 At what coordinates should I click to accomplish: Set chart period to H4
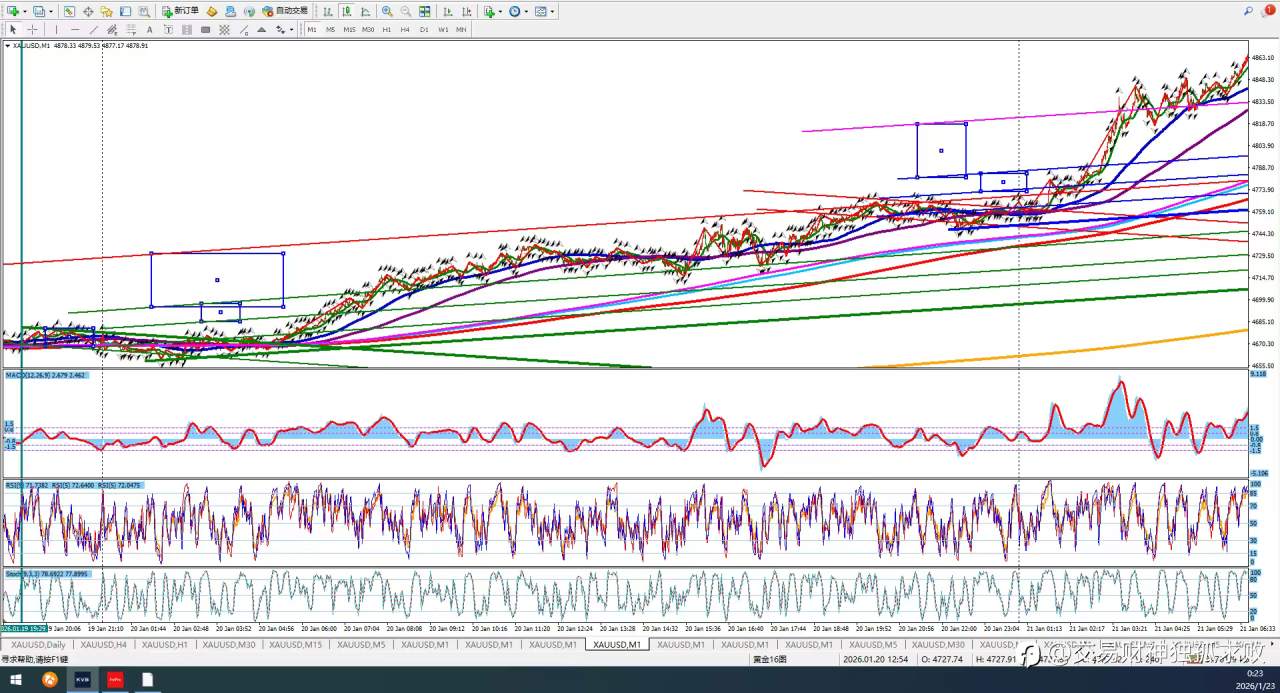click(405, 29)
